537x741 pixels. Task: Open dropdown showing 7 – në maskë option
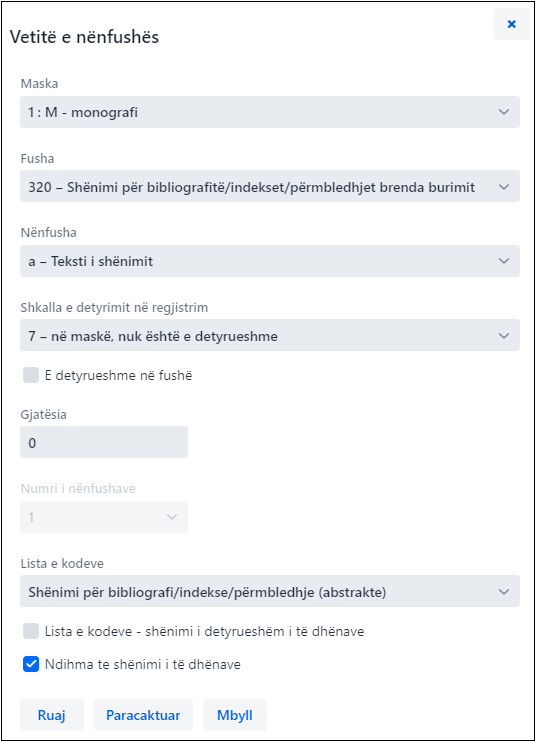click(x=270, y=335)
